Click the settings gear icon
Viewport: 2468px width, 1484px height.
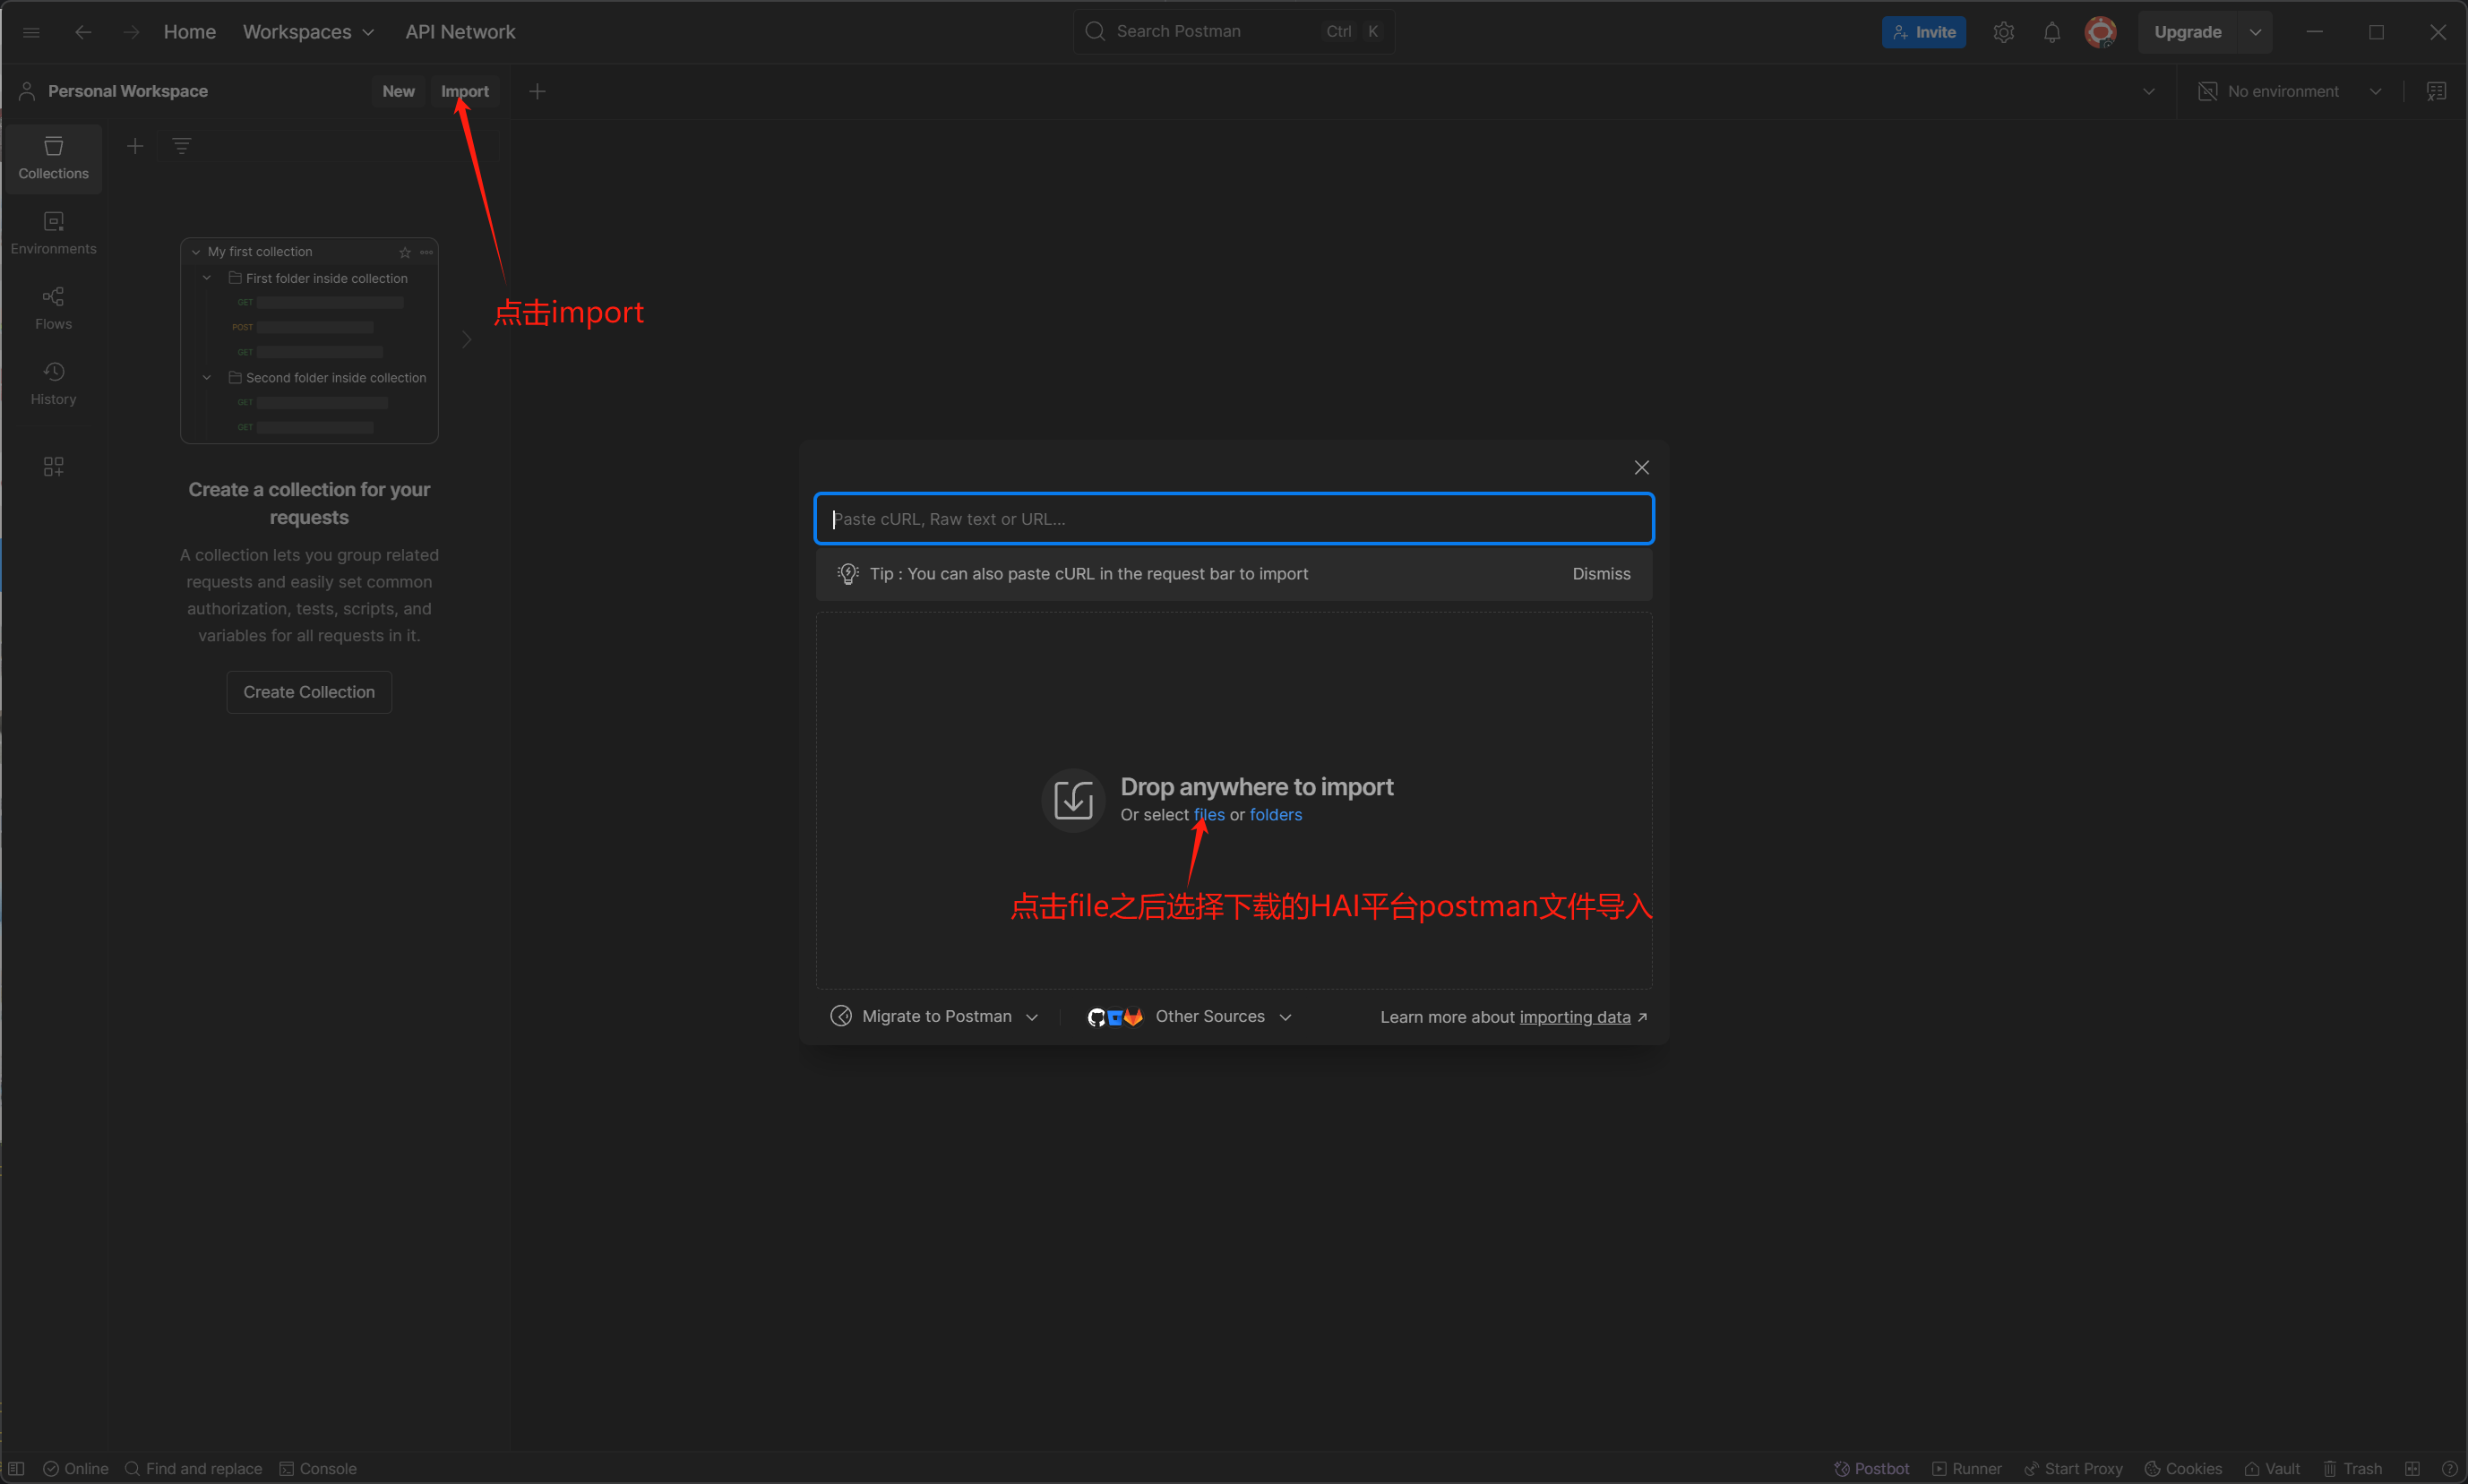[2003, 32]
